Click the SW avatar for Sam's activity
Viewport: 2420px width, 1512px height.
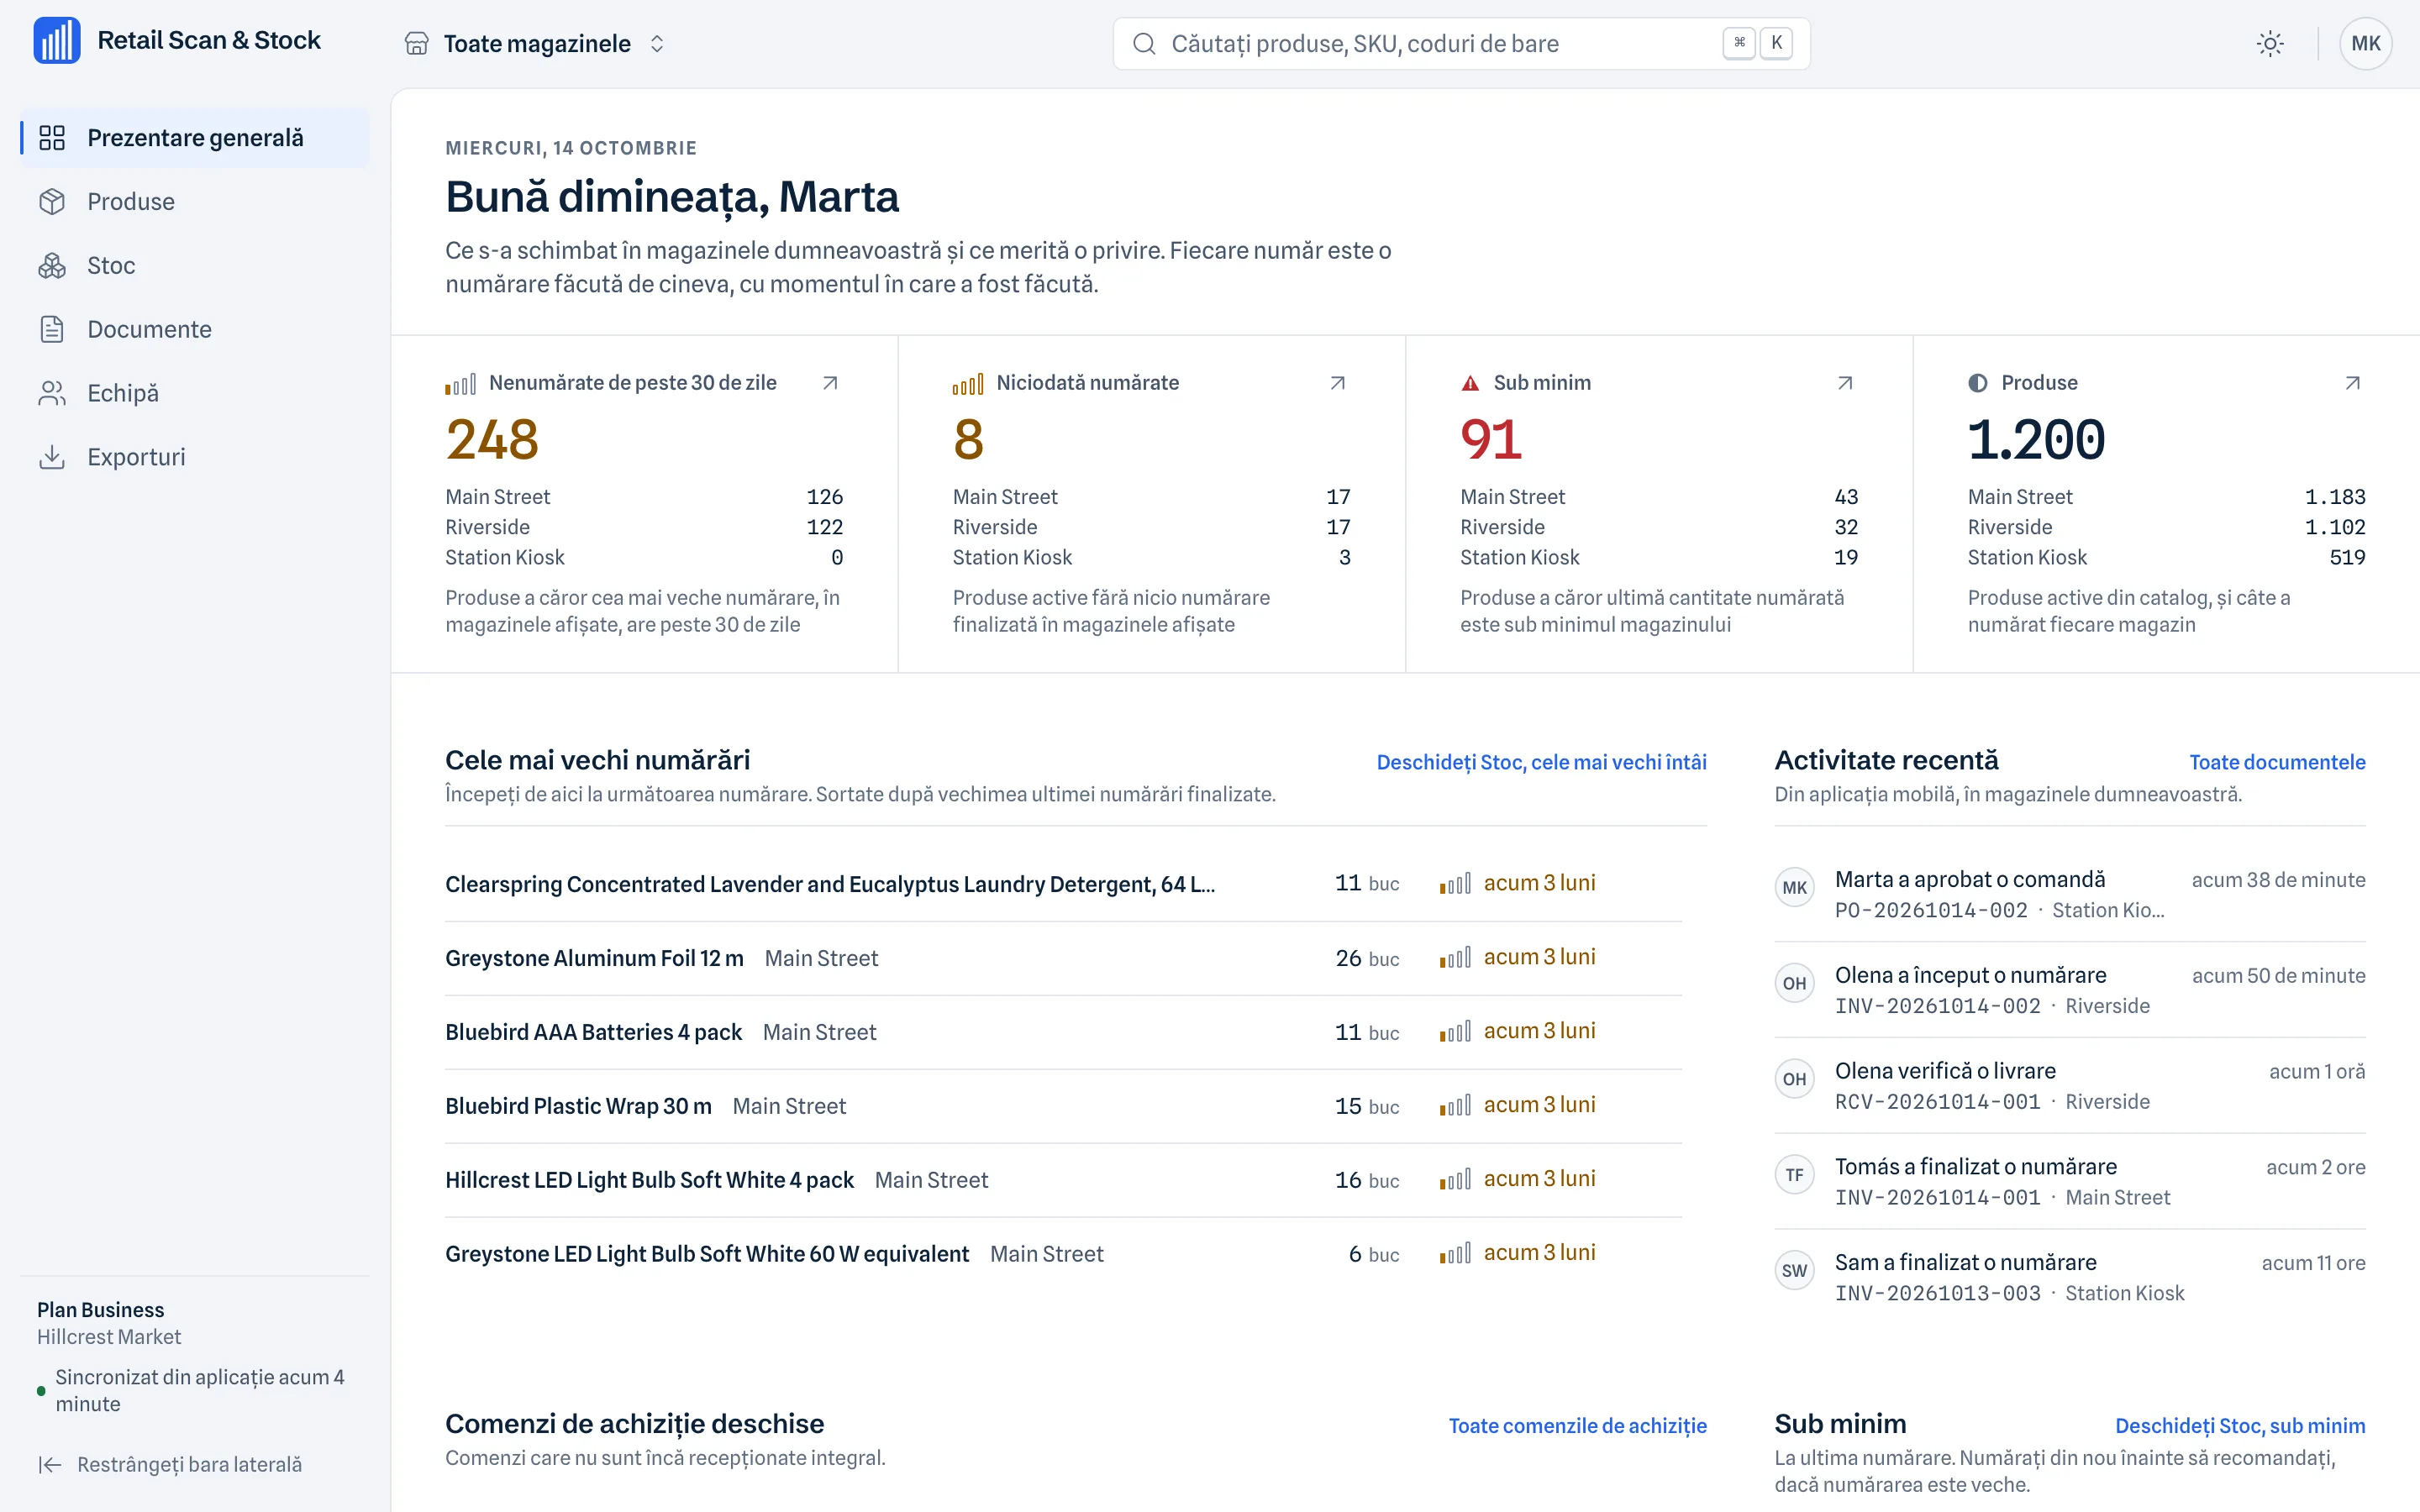pyautogui.click(x=1794, y=1270)
